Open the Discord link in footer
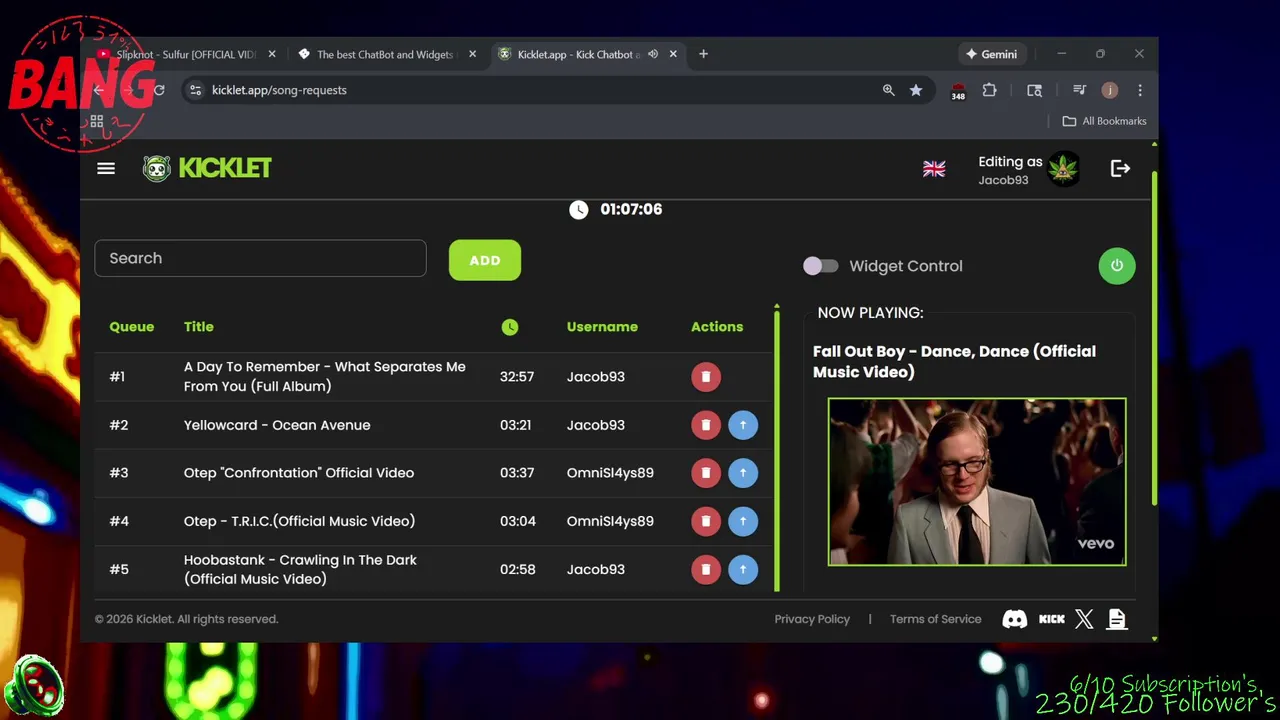Screen dimensions: 1280x720 pyautogui.click(x=1014, y=619)
